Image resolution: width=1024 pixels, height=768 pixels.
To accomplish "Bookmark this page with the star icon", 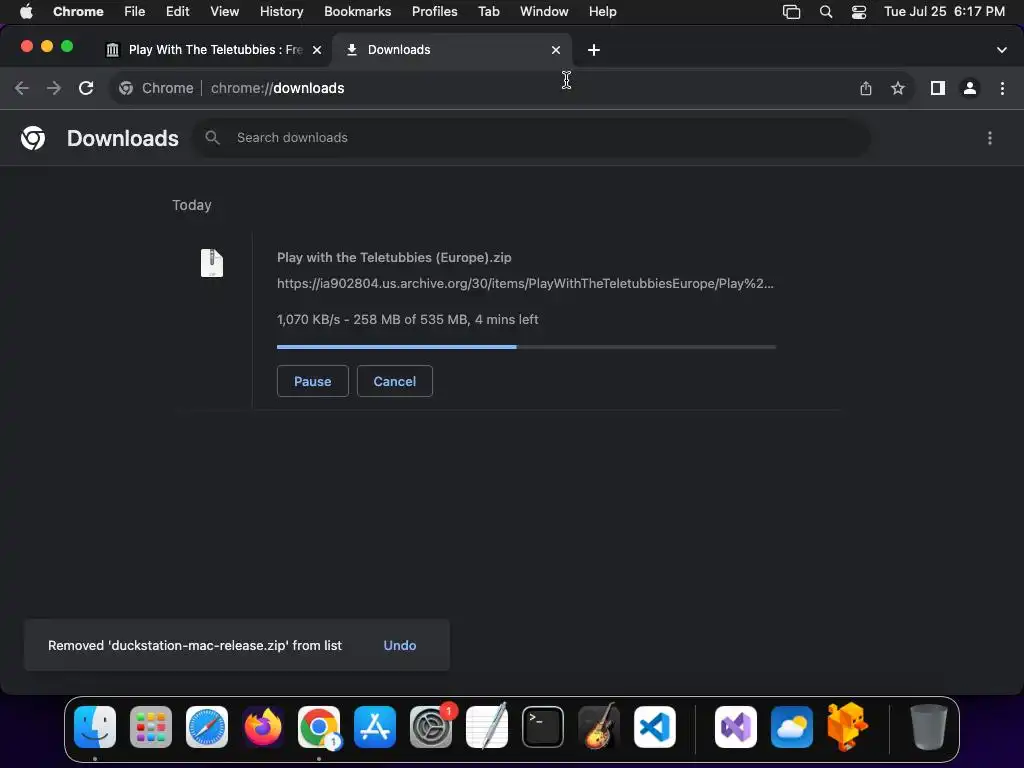I will point(898,88).
